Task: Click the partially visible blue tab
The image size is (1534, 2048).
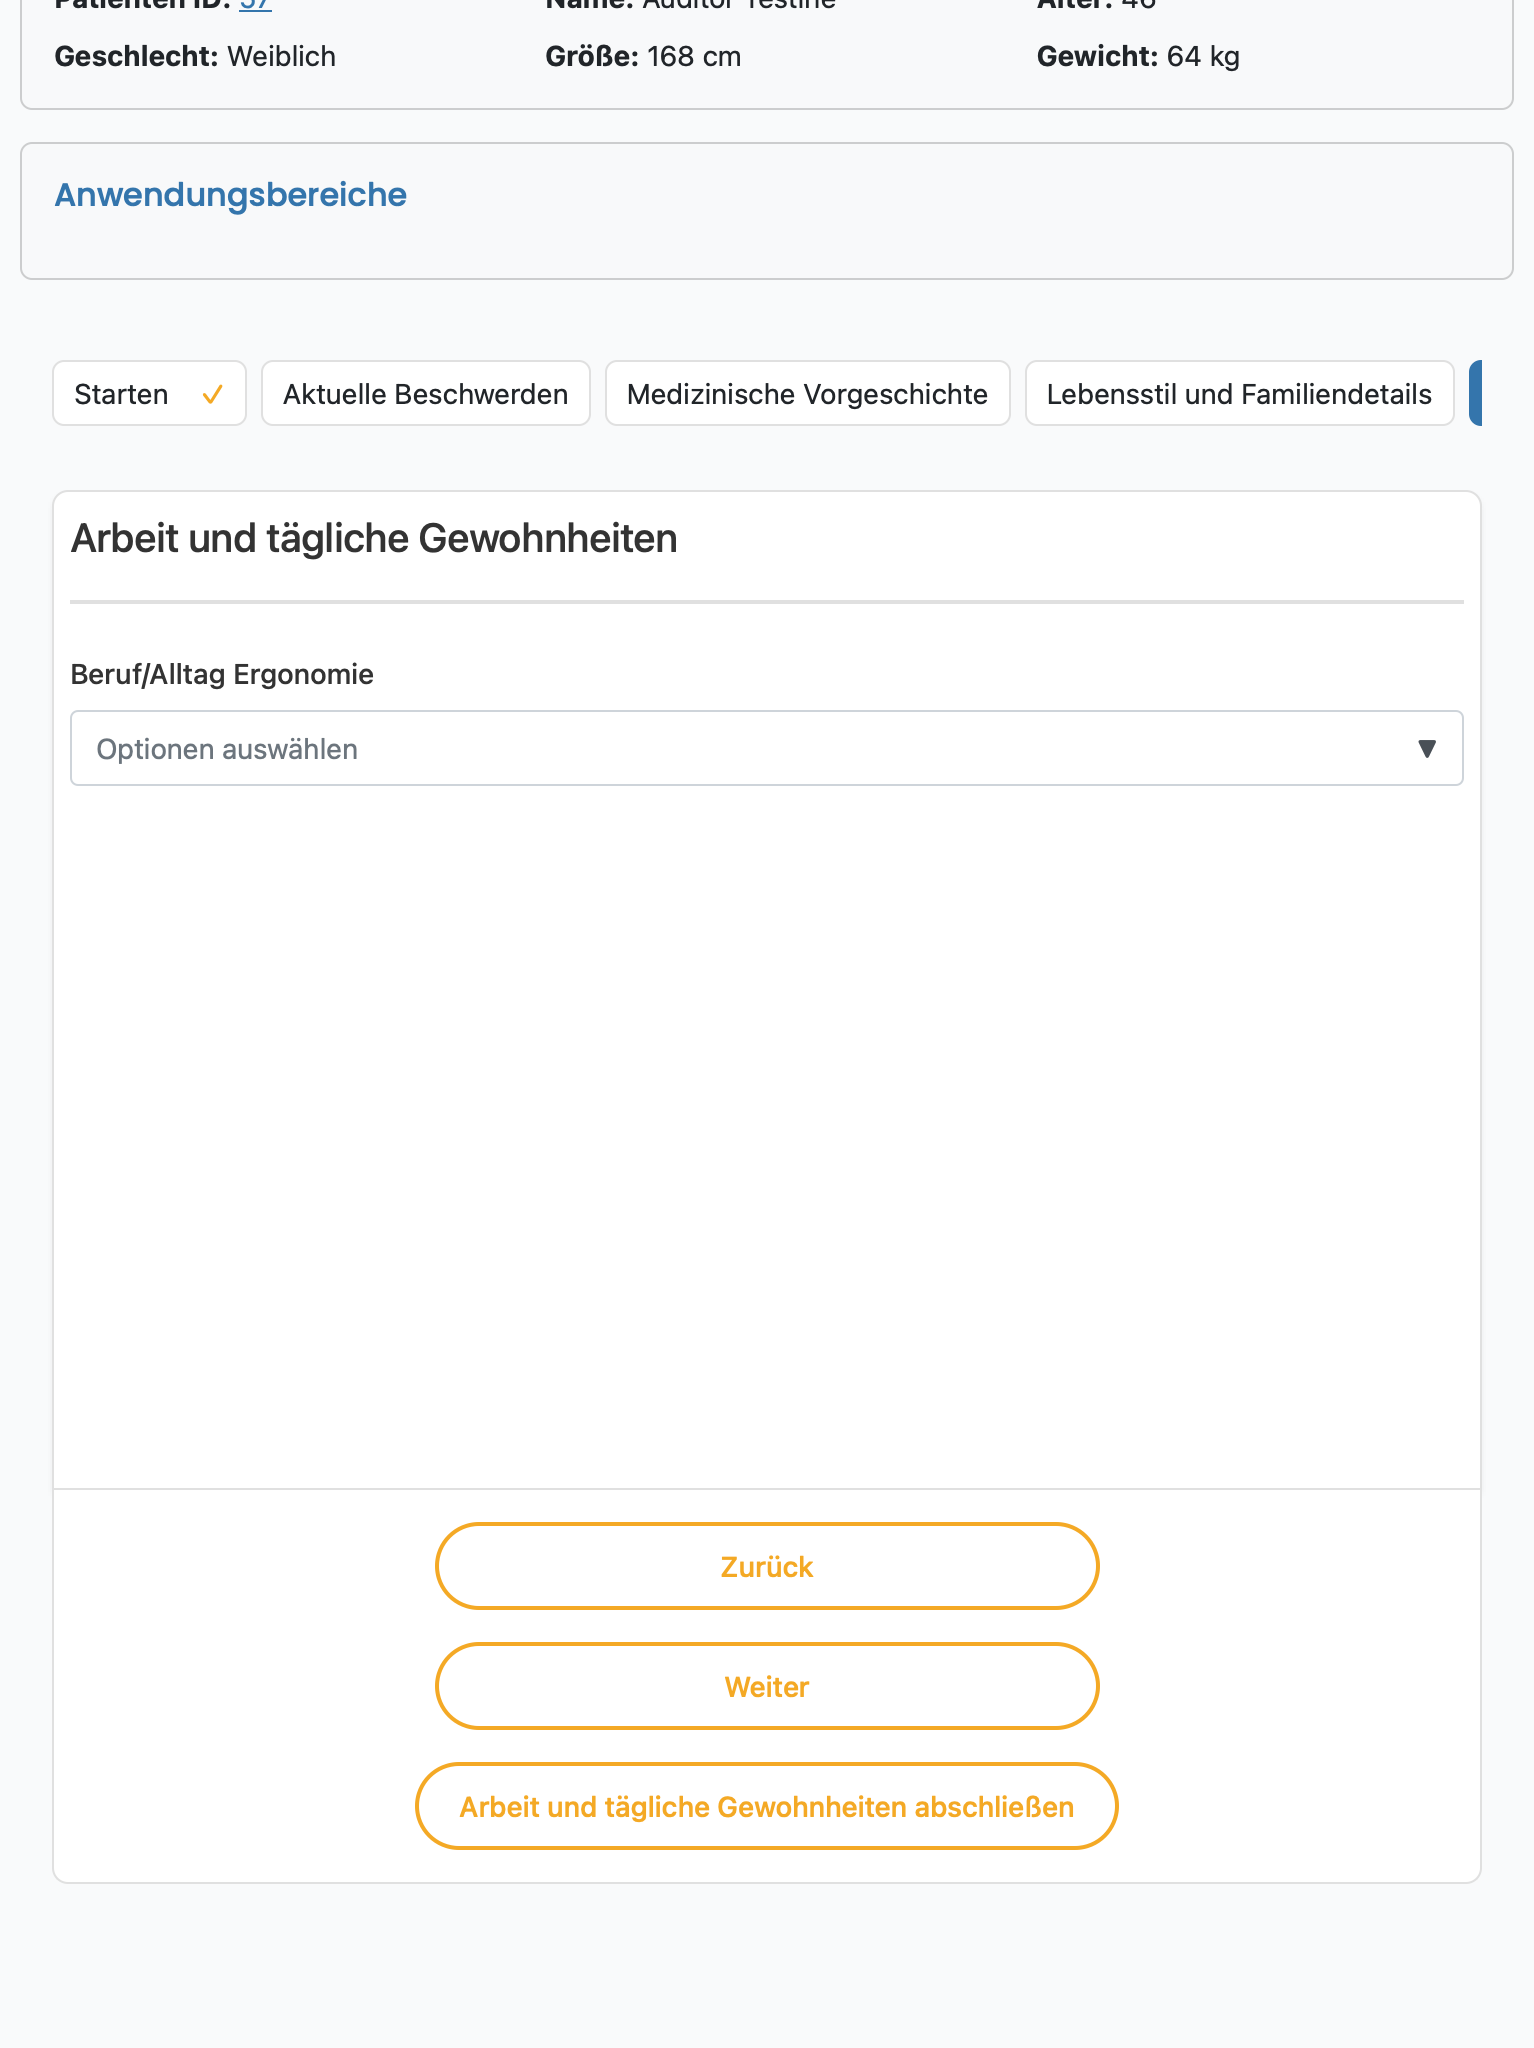Action: tap(1476, 393)
